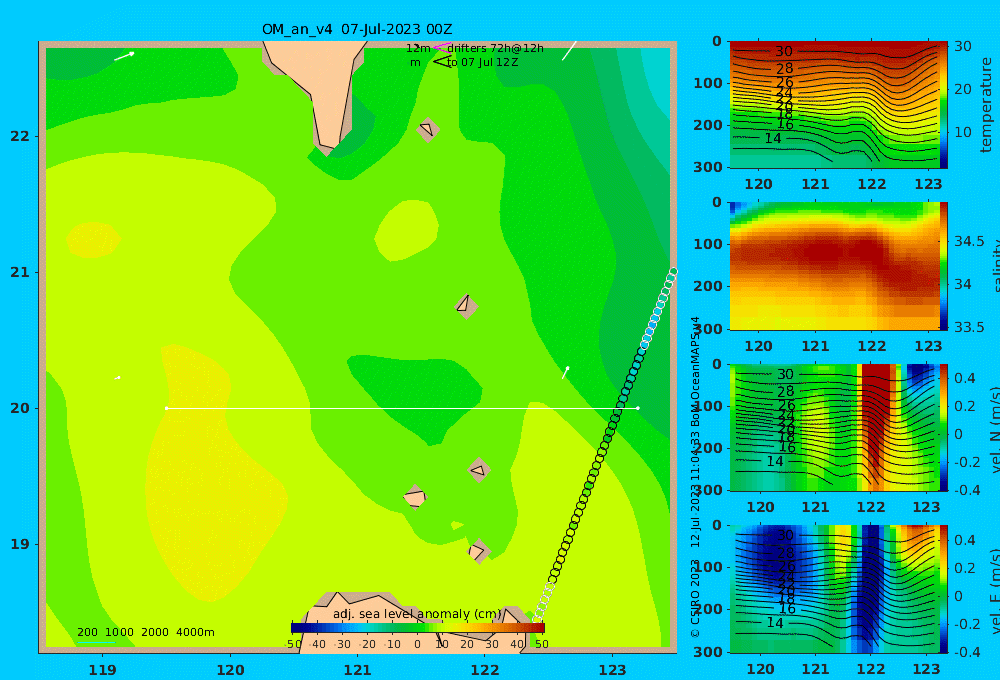
Task: Select the small island marker near latitude 22
Action: point(428,129)
